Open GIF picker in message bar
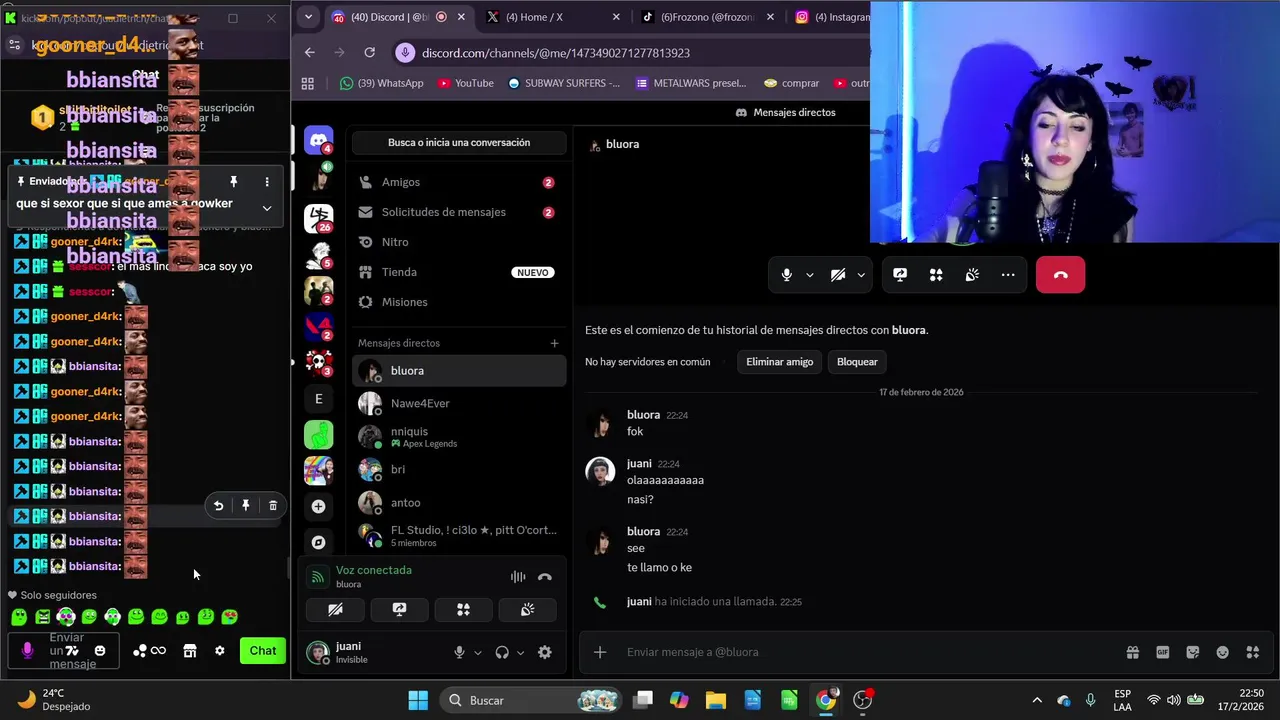Screen dimensions: 1280x720 click(1163, 652)
